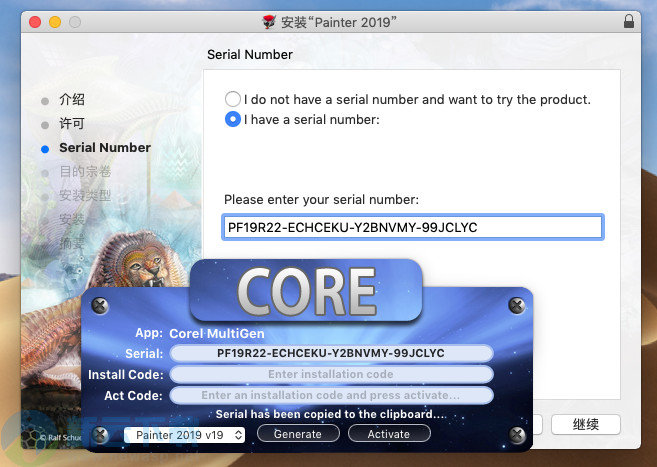
Task: Click the 许可 step in installer sidebar
Action: (72, 124)
